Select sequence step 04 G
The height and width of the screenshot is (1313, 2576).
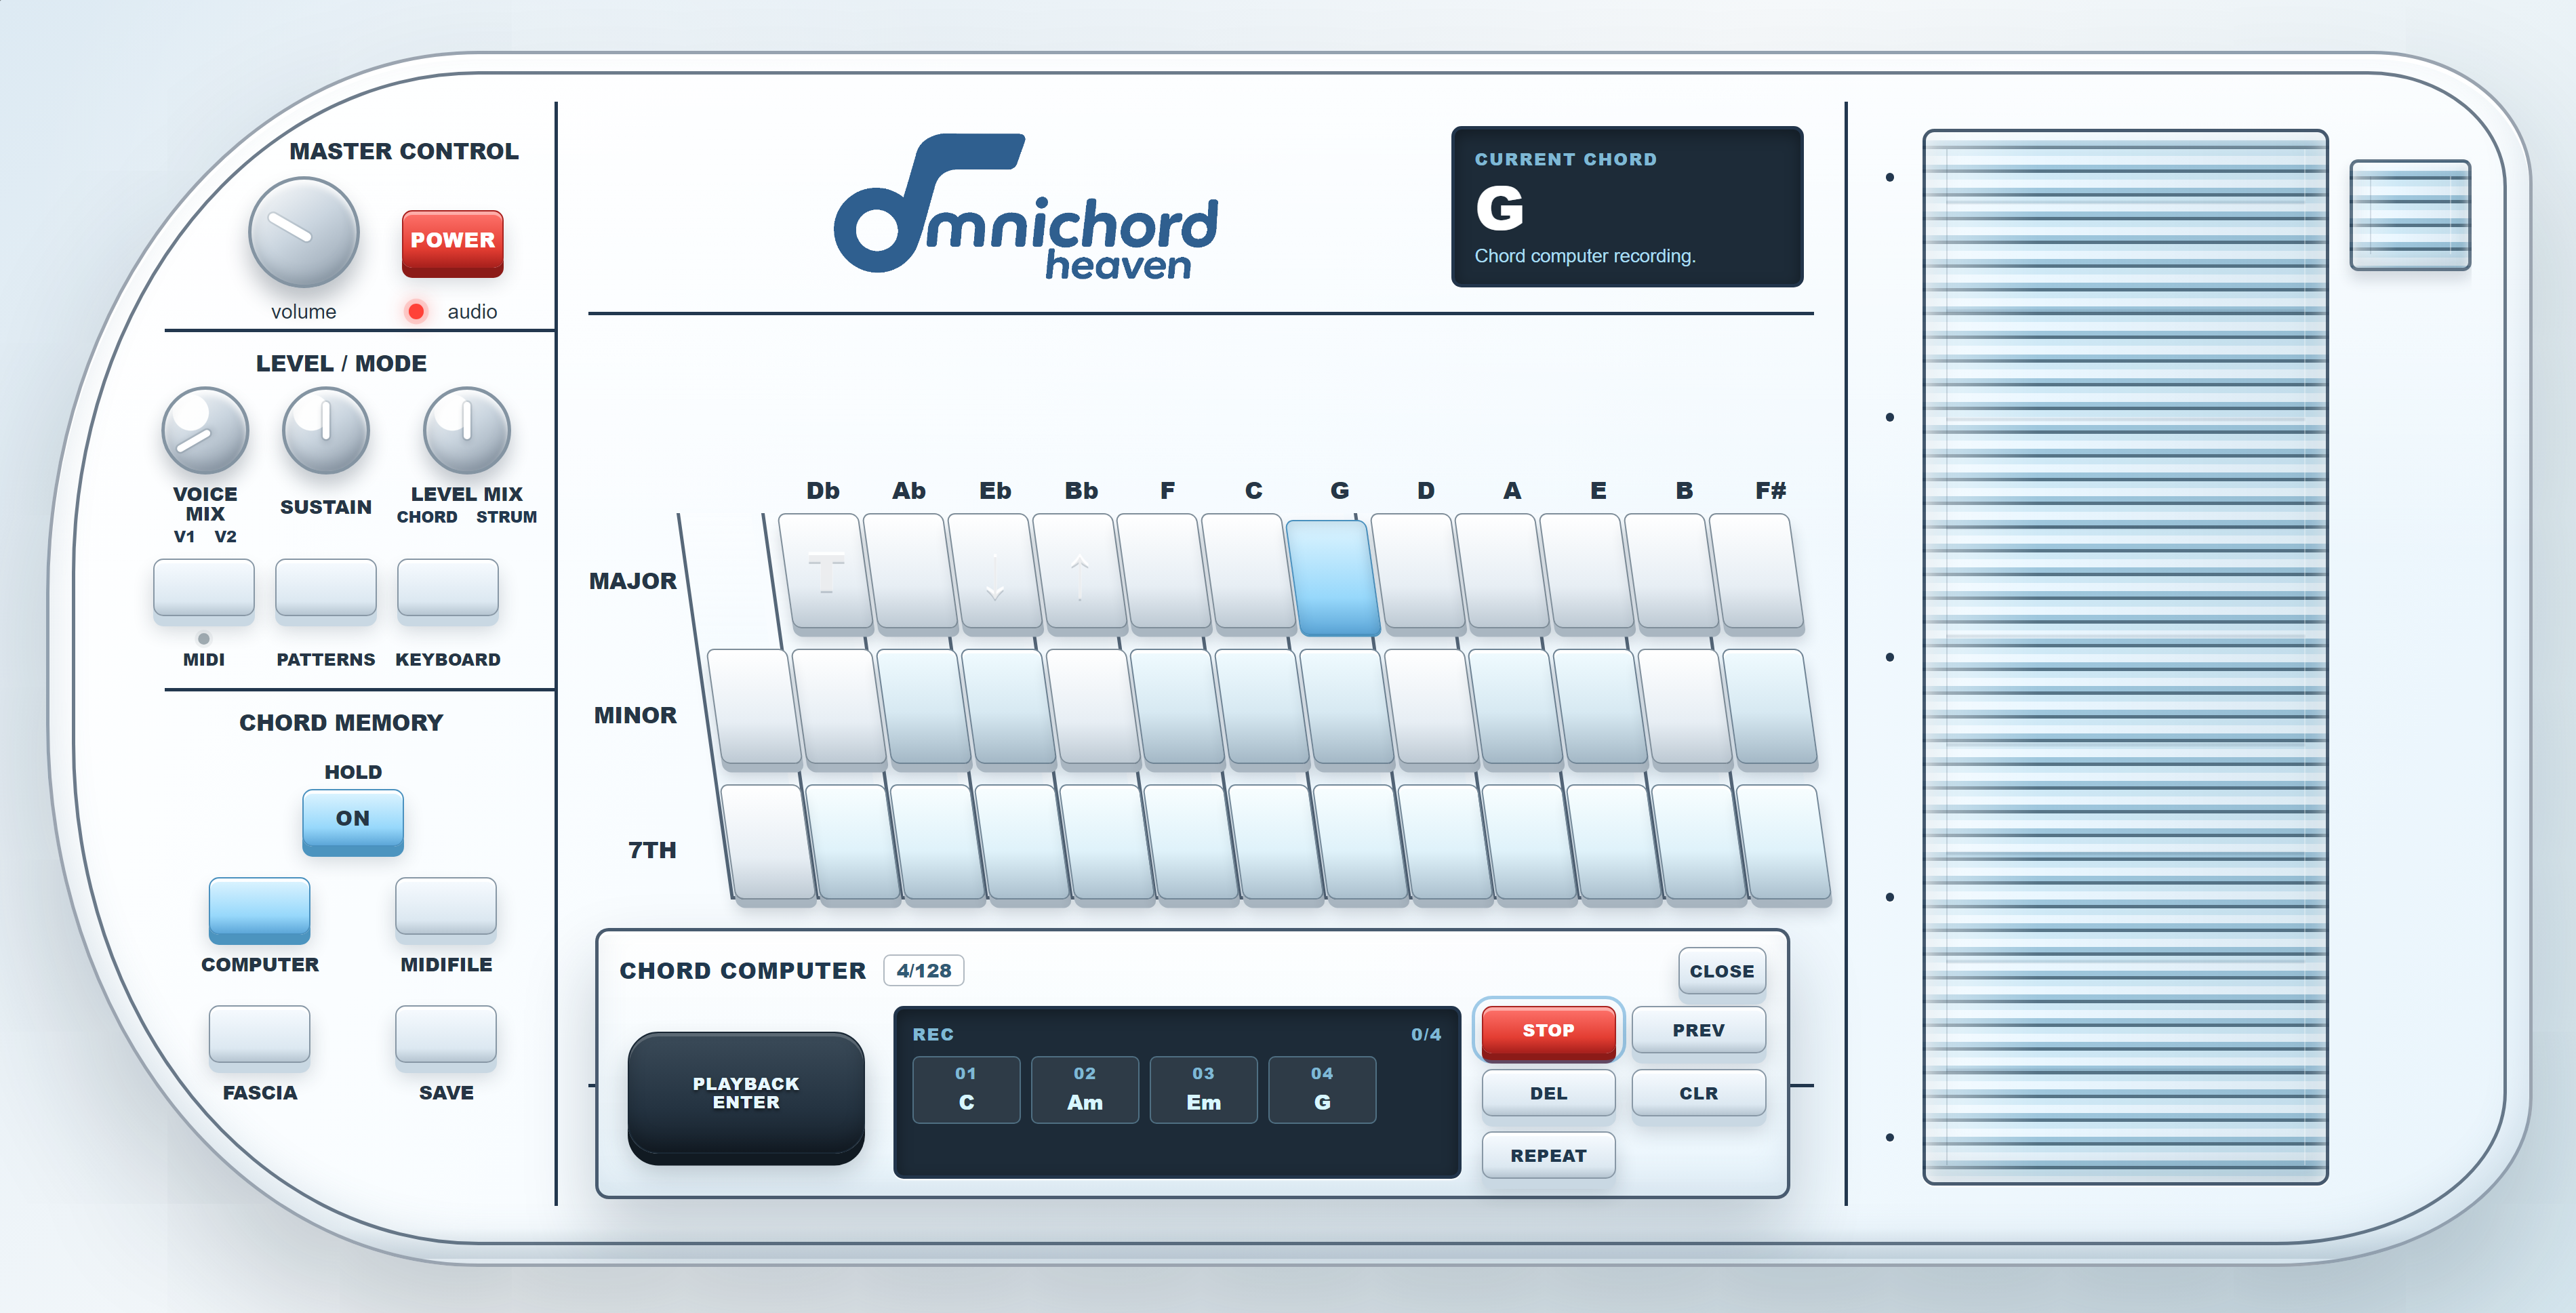click(x=1322, y=1089)
